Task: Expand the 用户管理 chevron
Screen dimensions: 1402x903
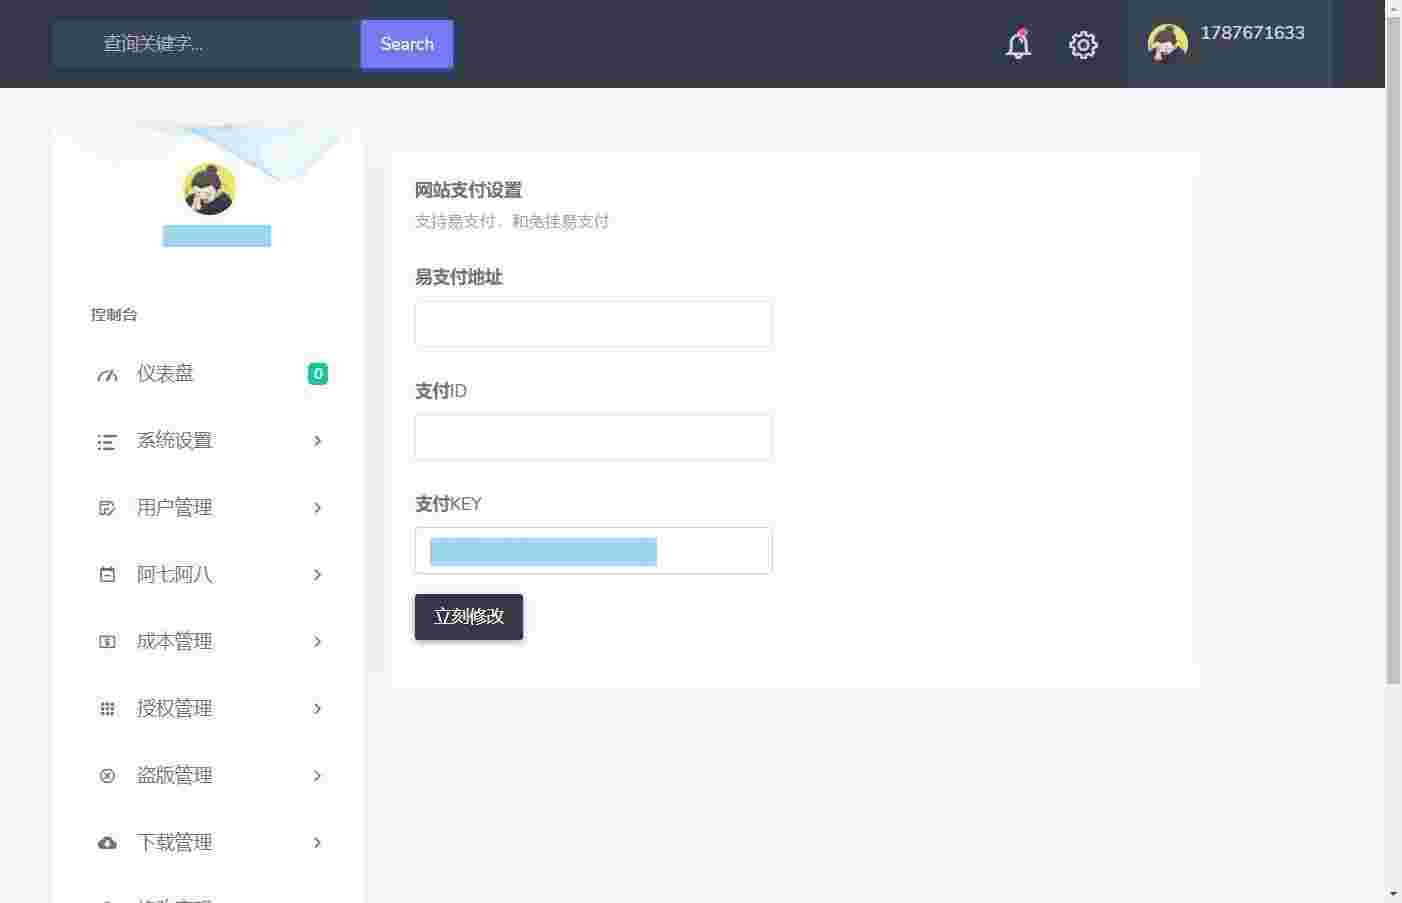Action: (x=317, y=508)
